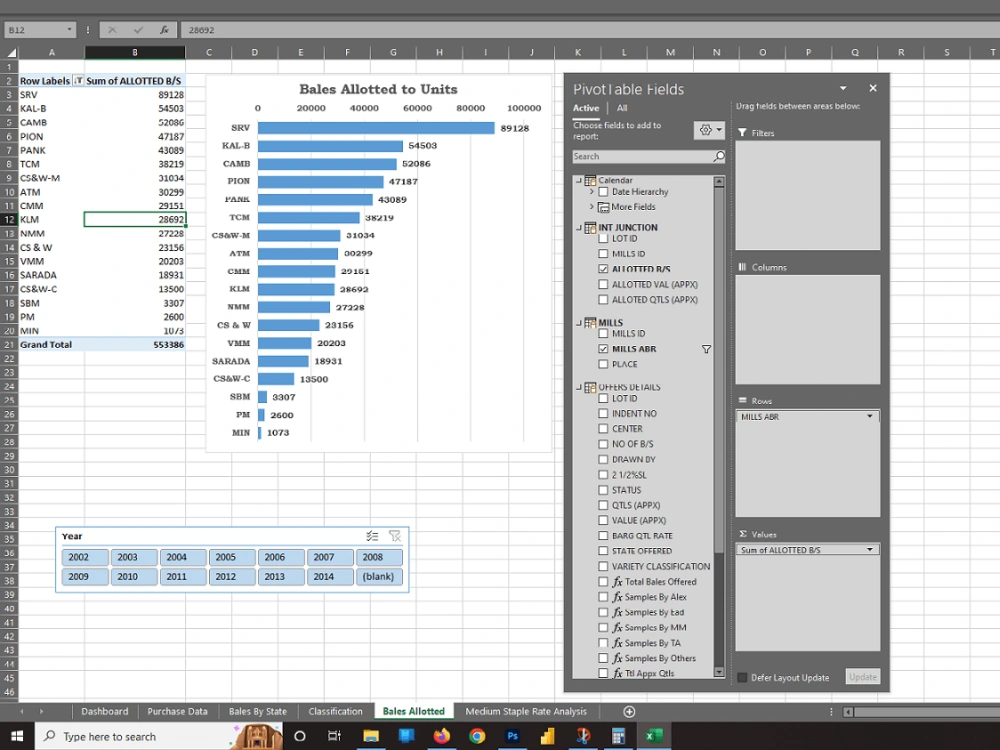Open the Classification sheet tab
Screen dimensions: 1000x750
click(335, 712)
